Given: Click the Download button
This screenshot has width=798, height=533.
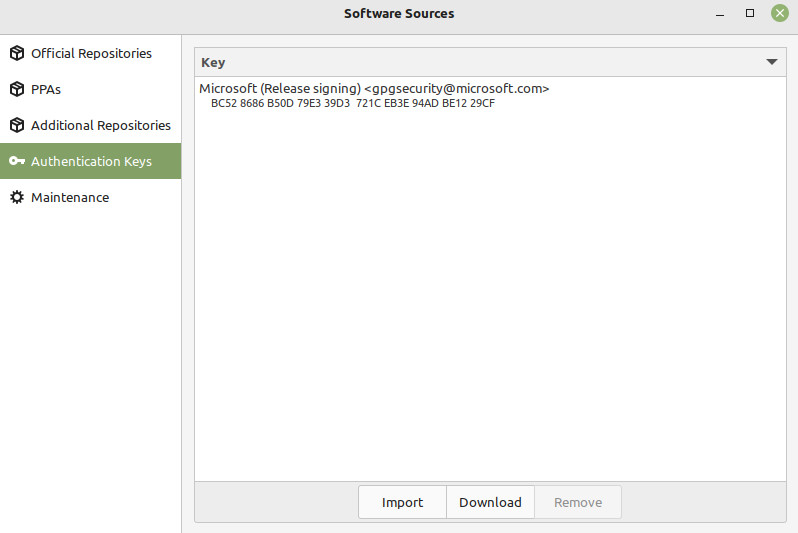Looking at the screenshot, I should (490, 502).
